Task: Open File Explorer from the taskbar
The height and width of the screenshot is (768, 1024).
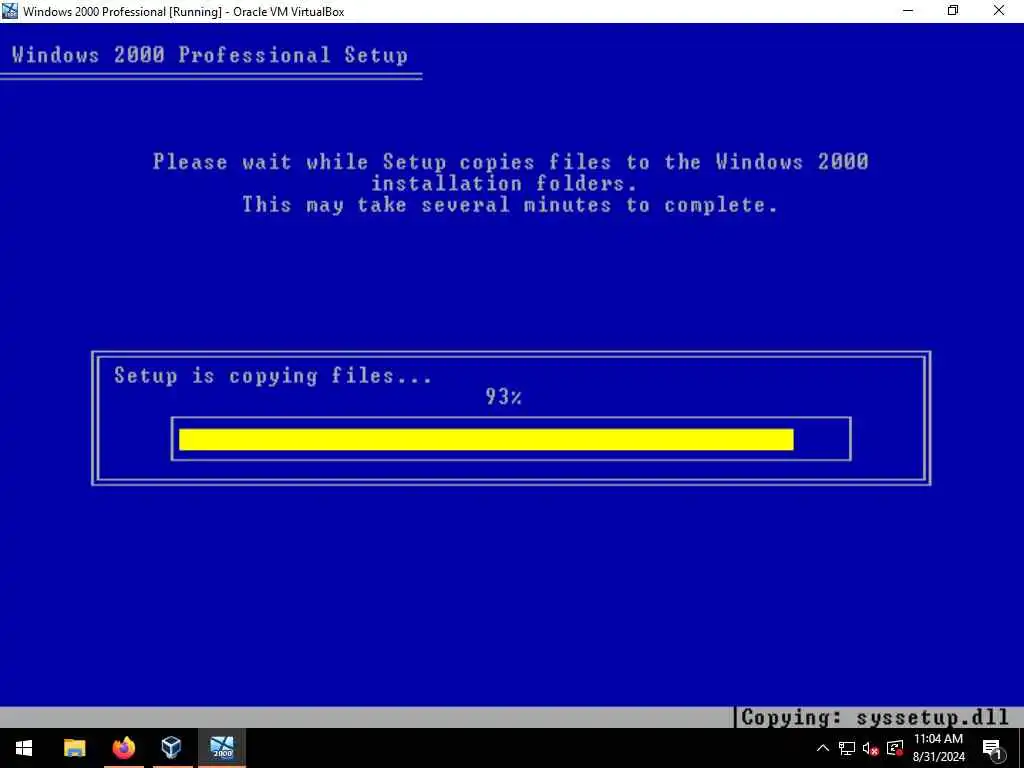Action: [x=74, y=748]
